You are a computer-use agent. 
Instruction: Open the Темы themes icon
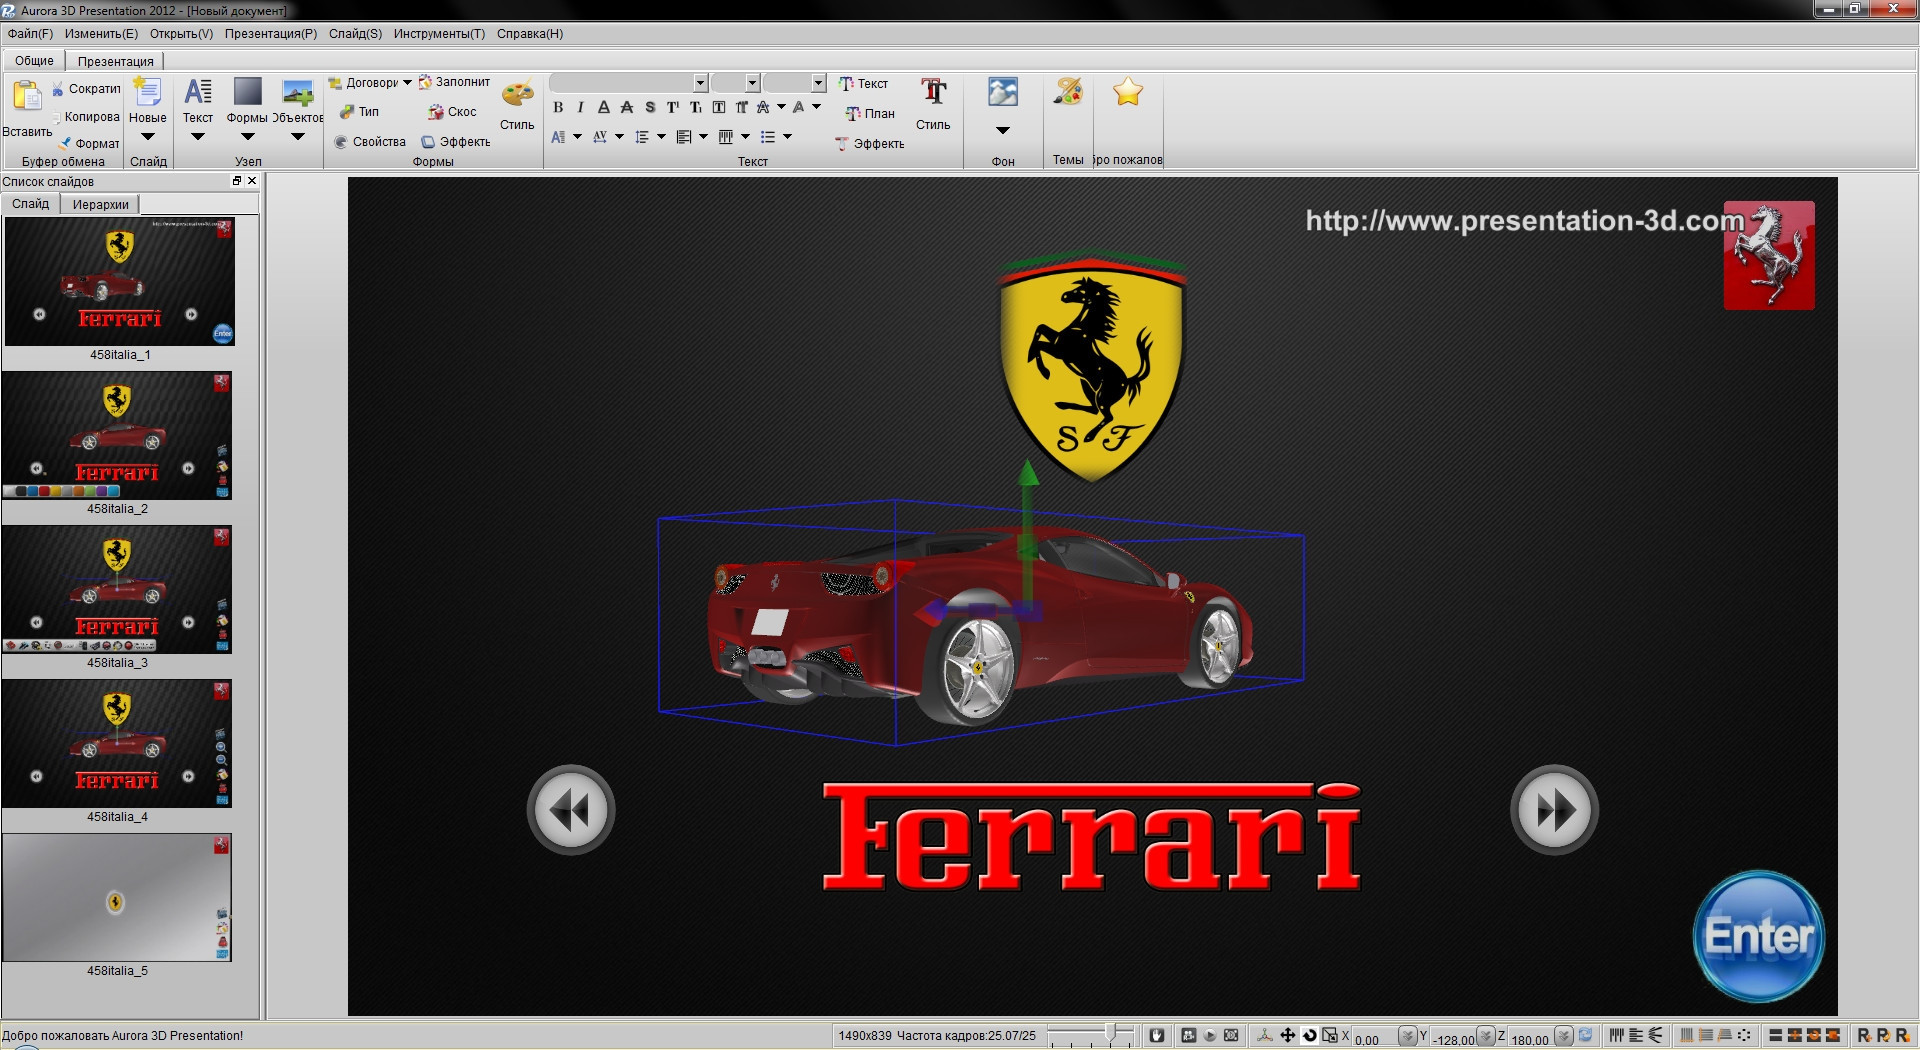point(1067,93)
